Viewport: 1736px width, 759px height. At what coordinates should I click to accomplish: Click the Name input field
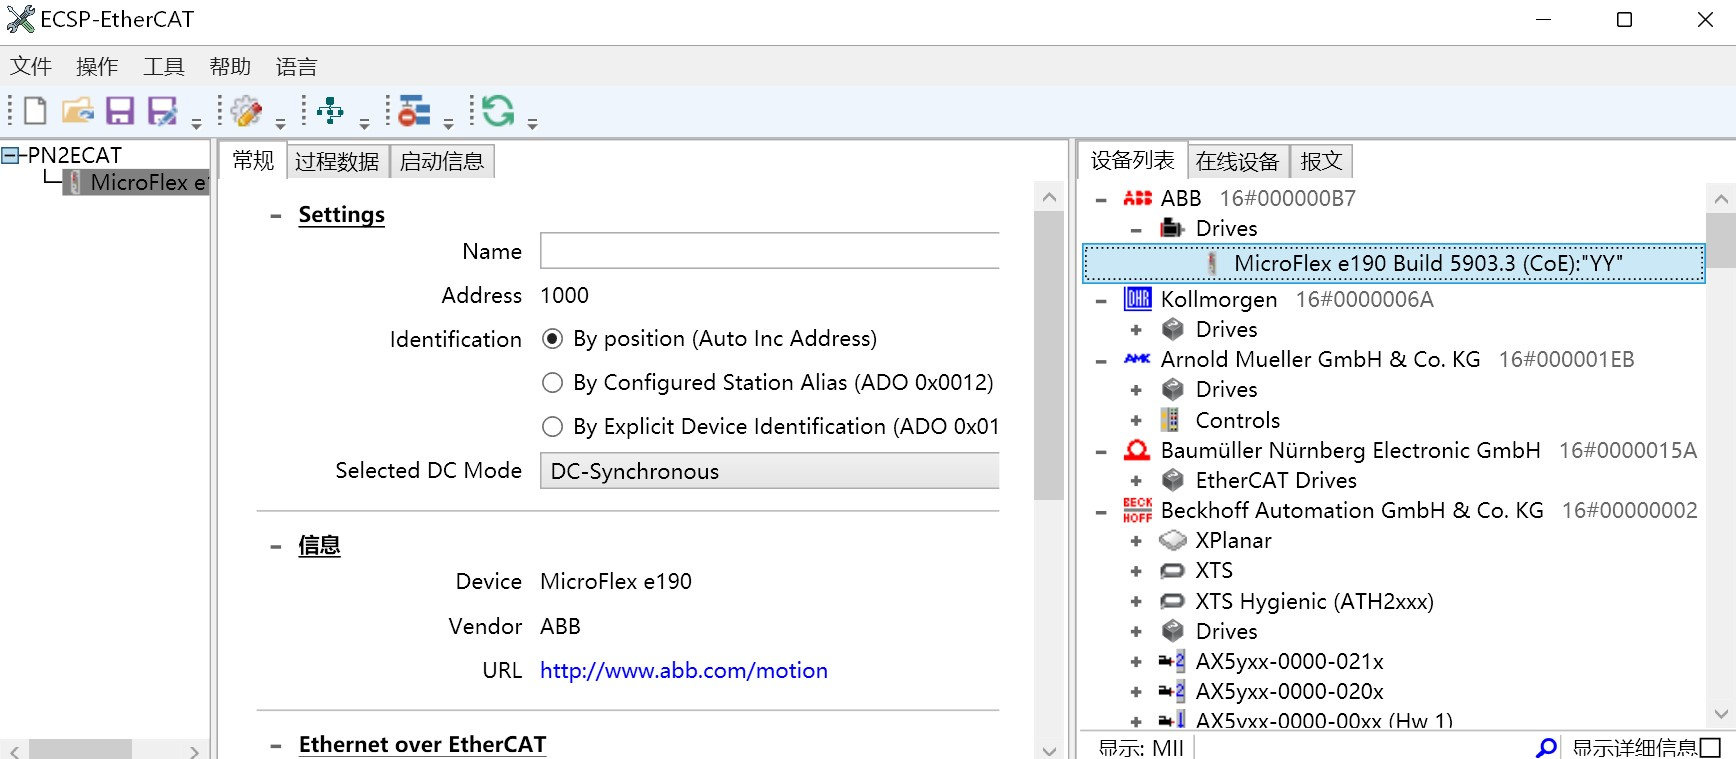769,251
